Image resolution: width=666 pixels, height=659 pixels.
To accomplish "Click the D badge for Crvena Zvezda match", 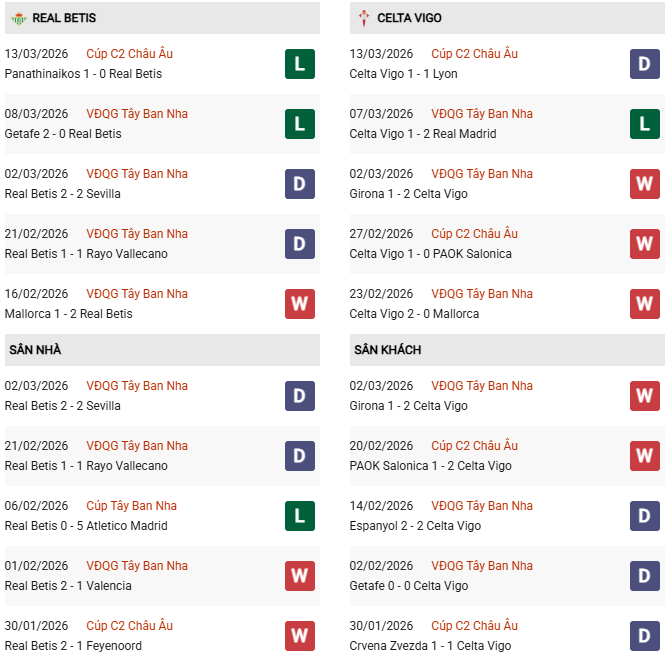I will click(x=645, y=636).
